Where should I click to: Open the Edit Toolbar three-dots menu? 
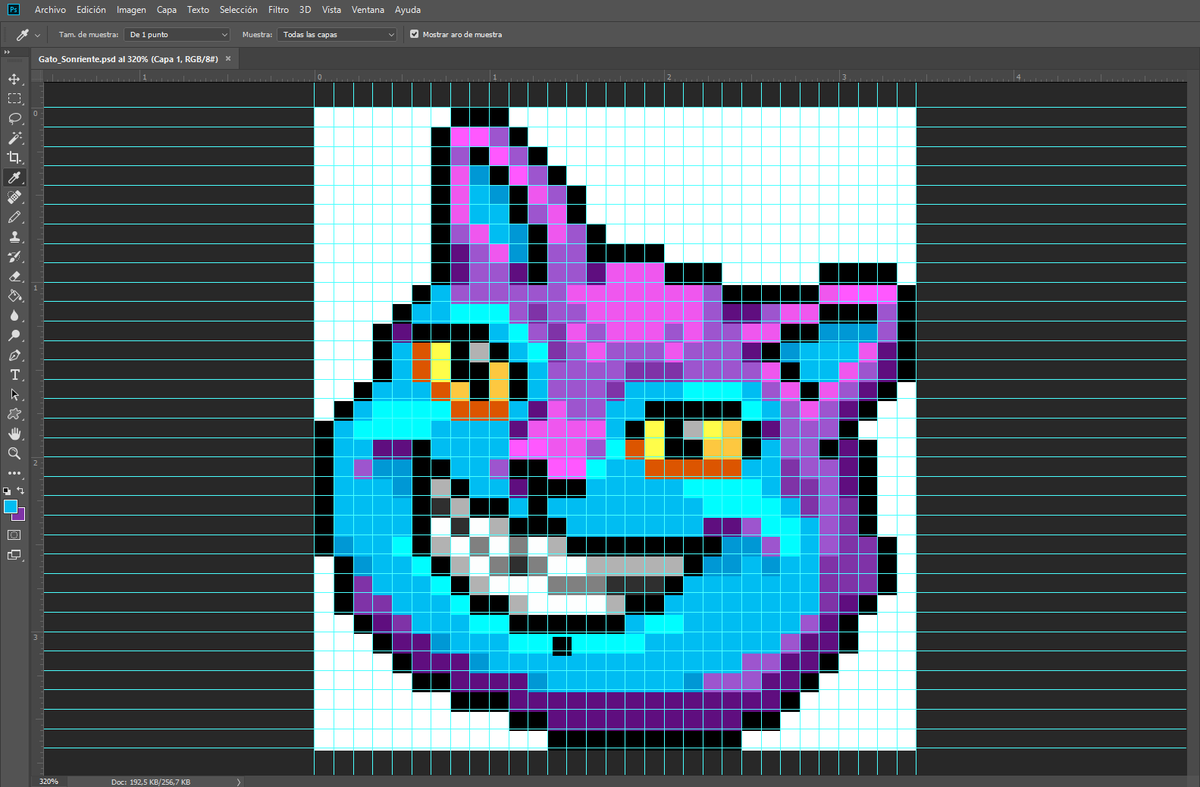[x=15, y=473]
